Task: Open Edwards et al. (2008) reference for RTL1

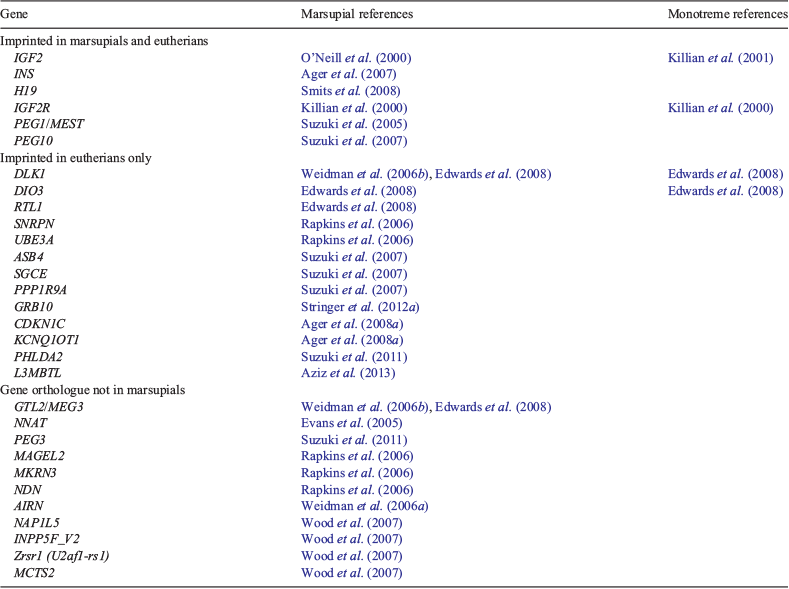Action: point(358,207)
